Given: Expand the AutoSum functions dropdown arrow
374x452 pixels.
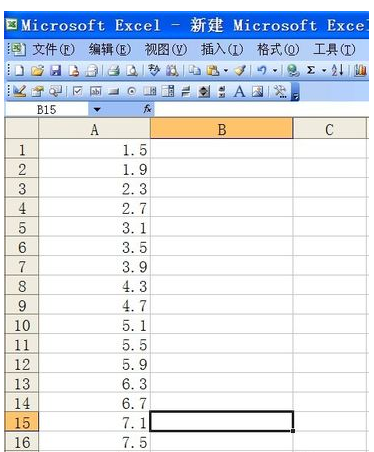Looking at the screenshot, I should point(324,70).
